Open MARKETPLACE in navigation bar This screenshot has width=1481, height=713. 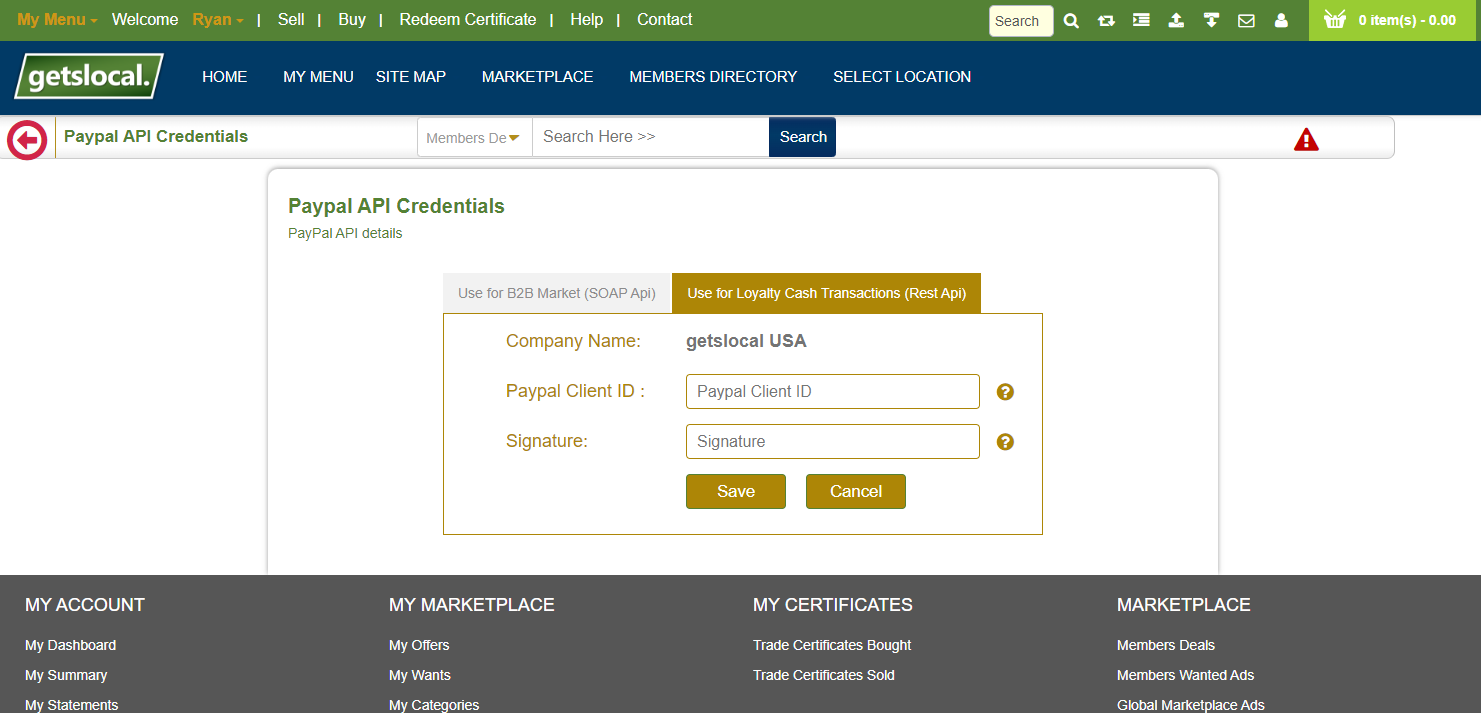[x=538, y=77]
